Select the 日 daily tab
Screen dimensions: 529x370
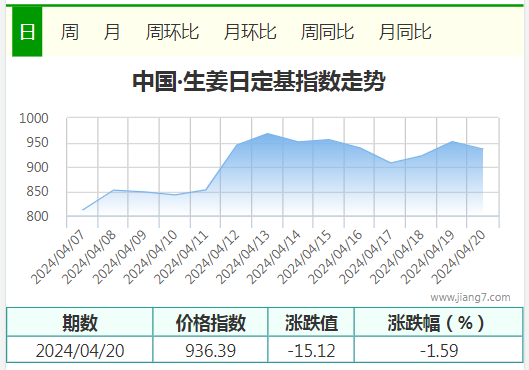tap(27, 32)
